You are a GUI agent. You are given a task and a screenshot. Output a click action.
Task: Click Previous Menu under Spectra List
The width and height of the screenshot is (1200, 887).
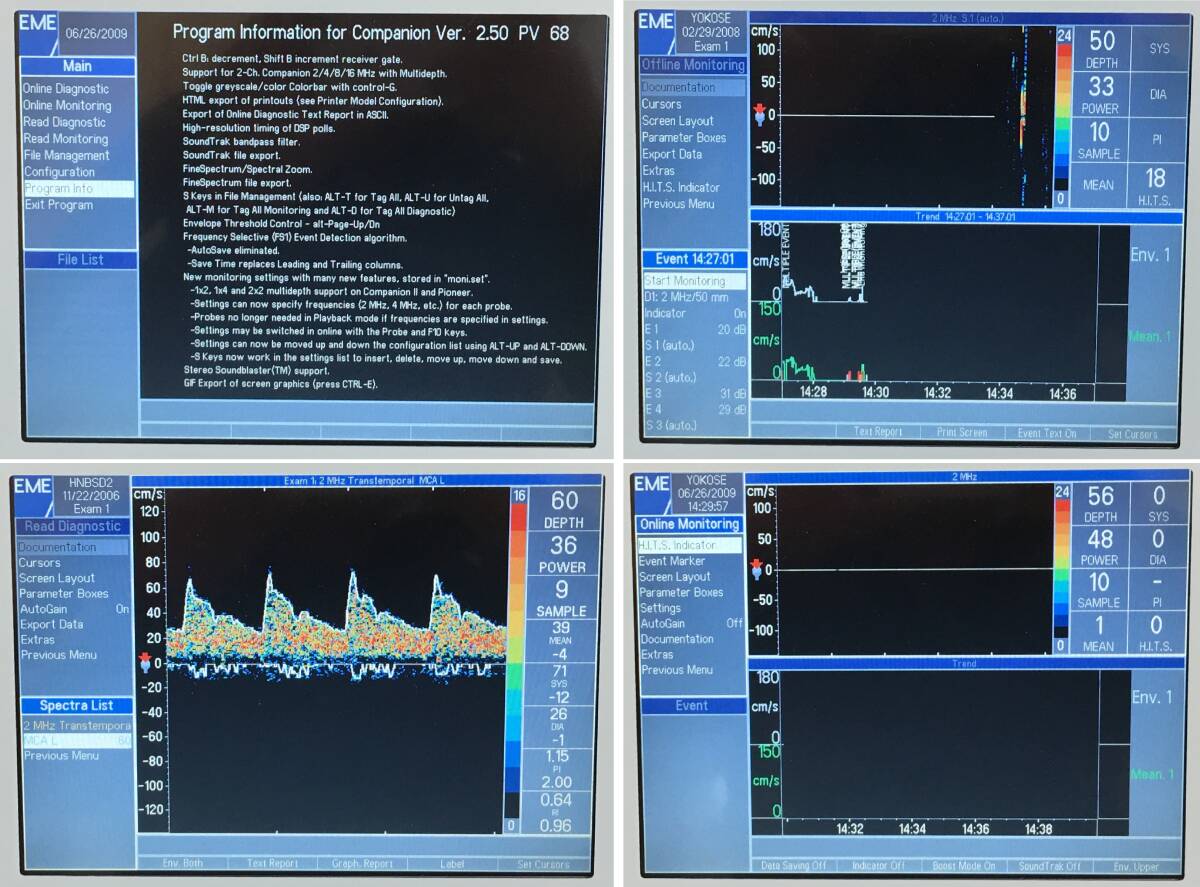60,756
